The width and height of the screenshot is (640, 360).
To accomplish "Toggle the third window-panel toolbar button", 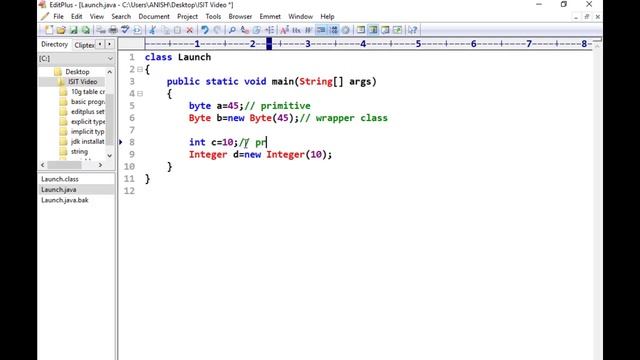I will (385, 30).
